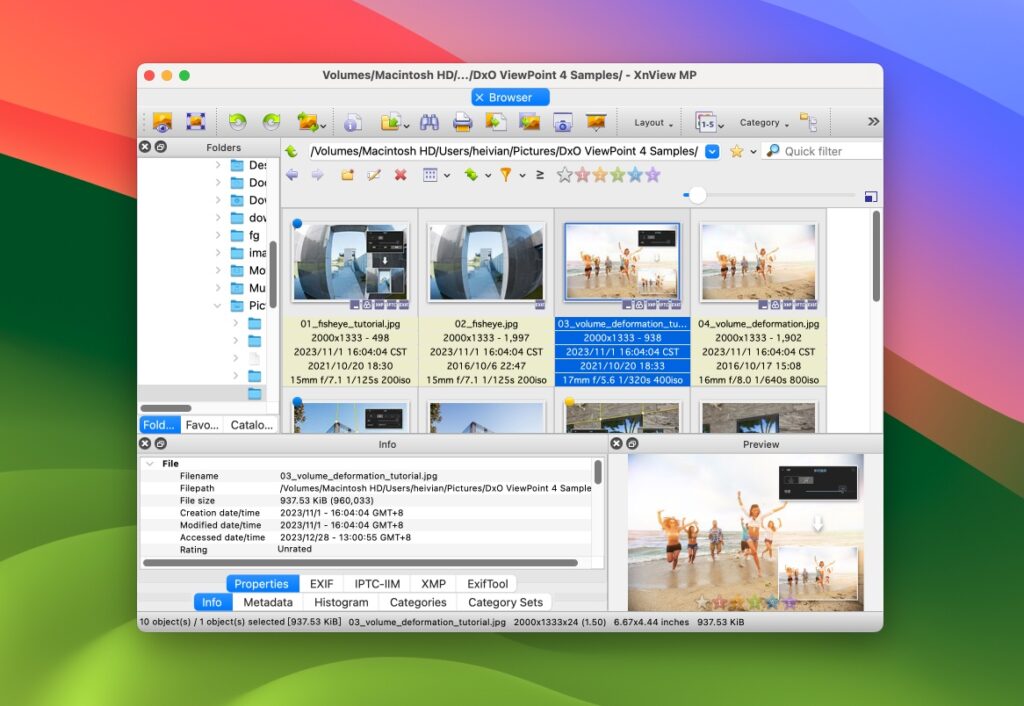
Task: Rotate the selected image counterclockwise
Action: (x=237, y=121)
